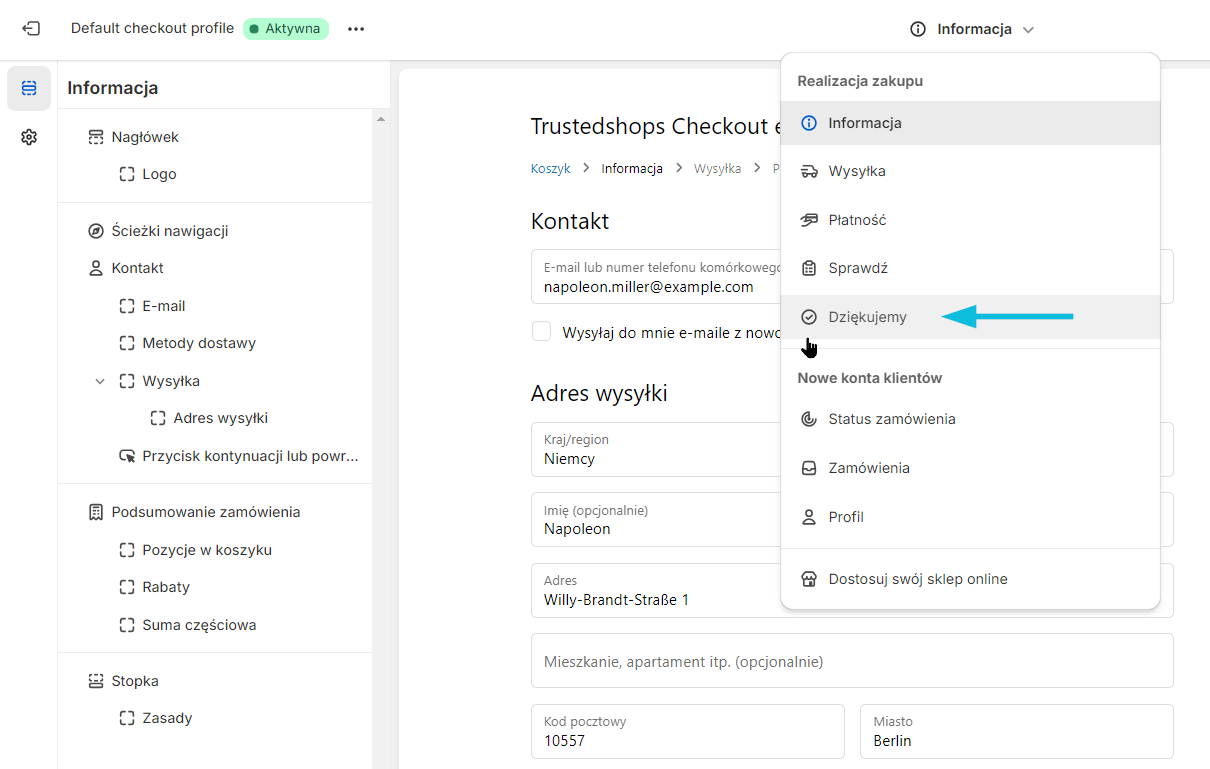Image resolution: width=1210 pixels, height=769 pixels.
Task: Choose Status zamówienia in the menu
Action: (891, 419)
